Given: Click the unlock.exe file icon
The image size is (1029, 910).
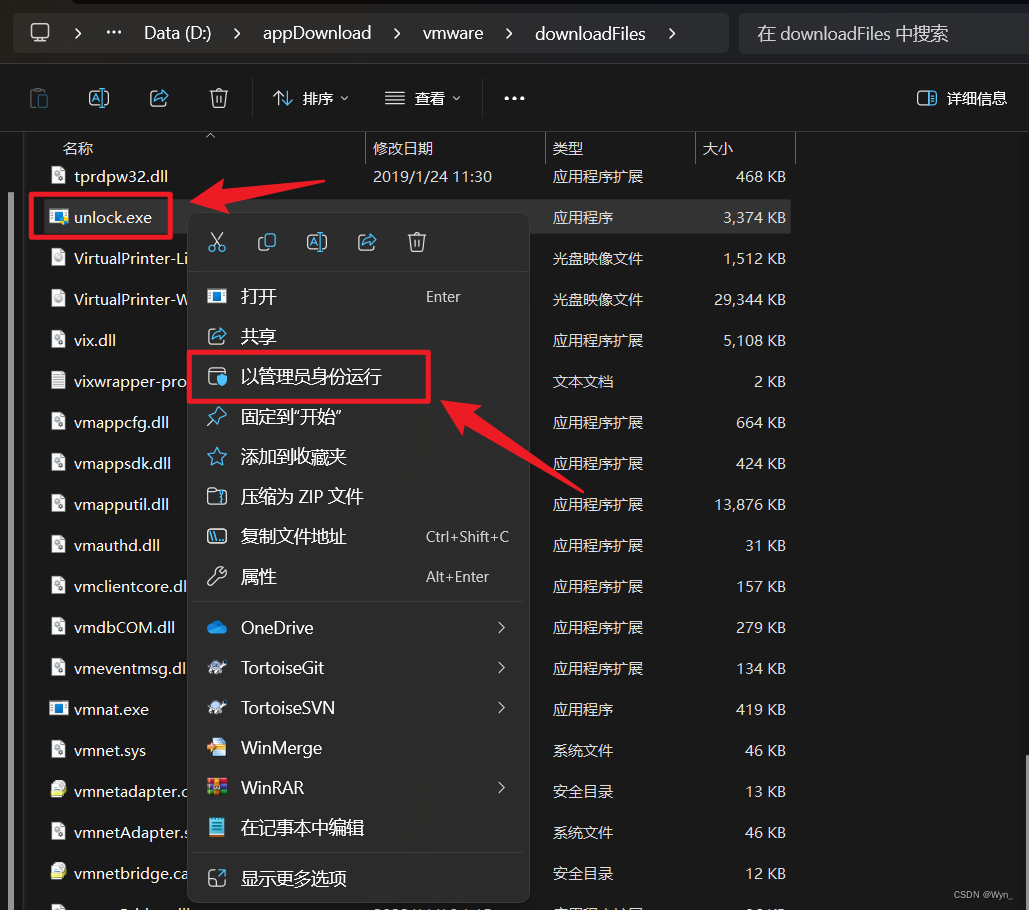Looking at the screenshot, I should click(x=58, y=217).
